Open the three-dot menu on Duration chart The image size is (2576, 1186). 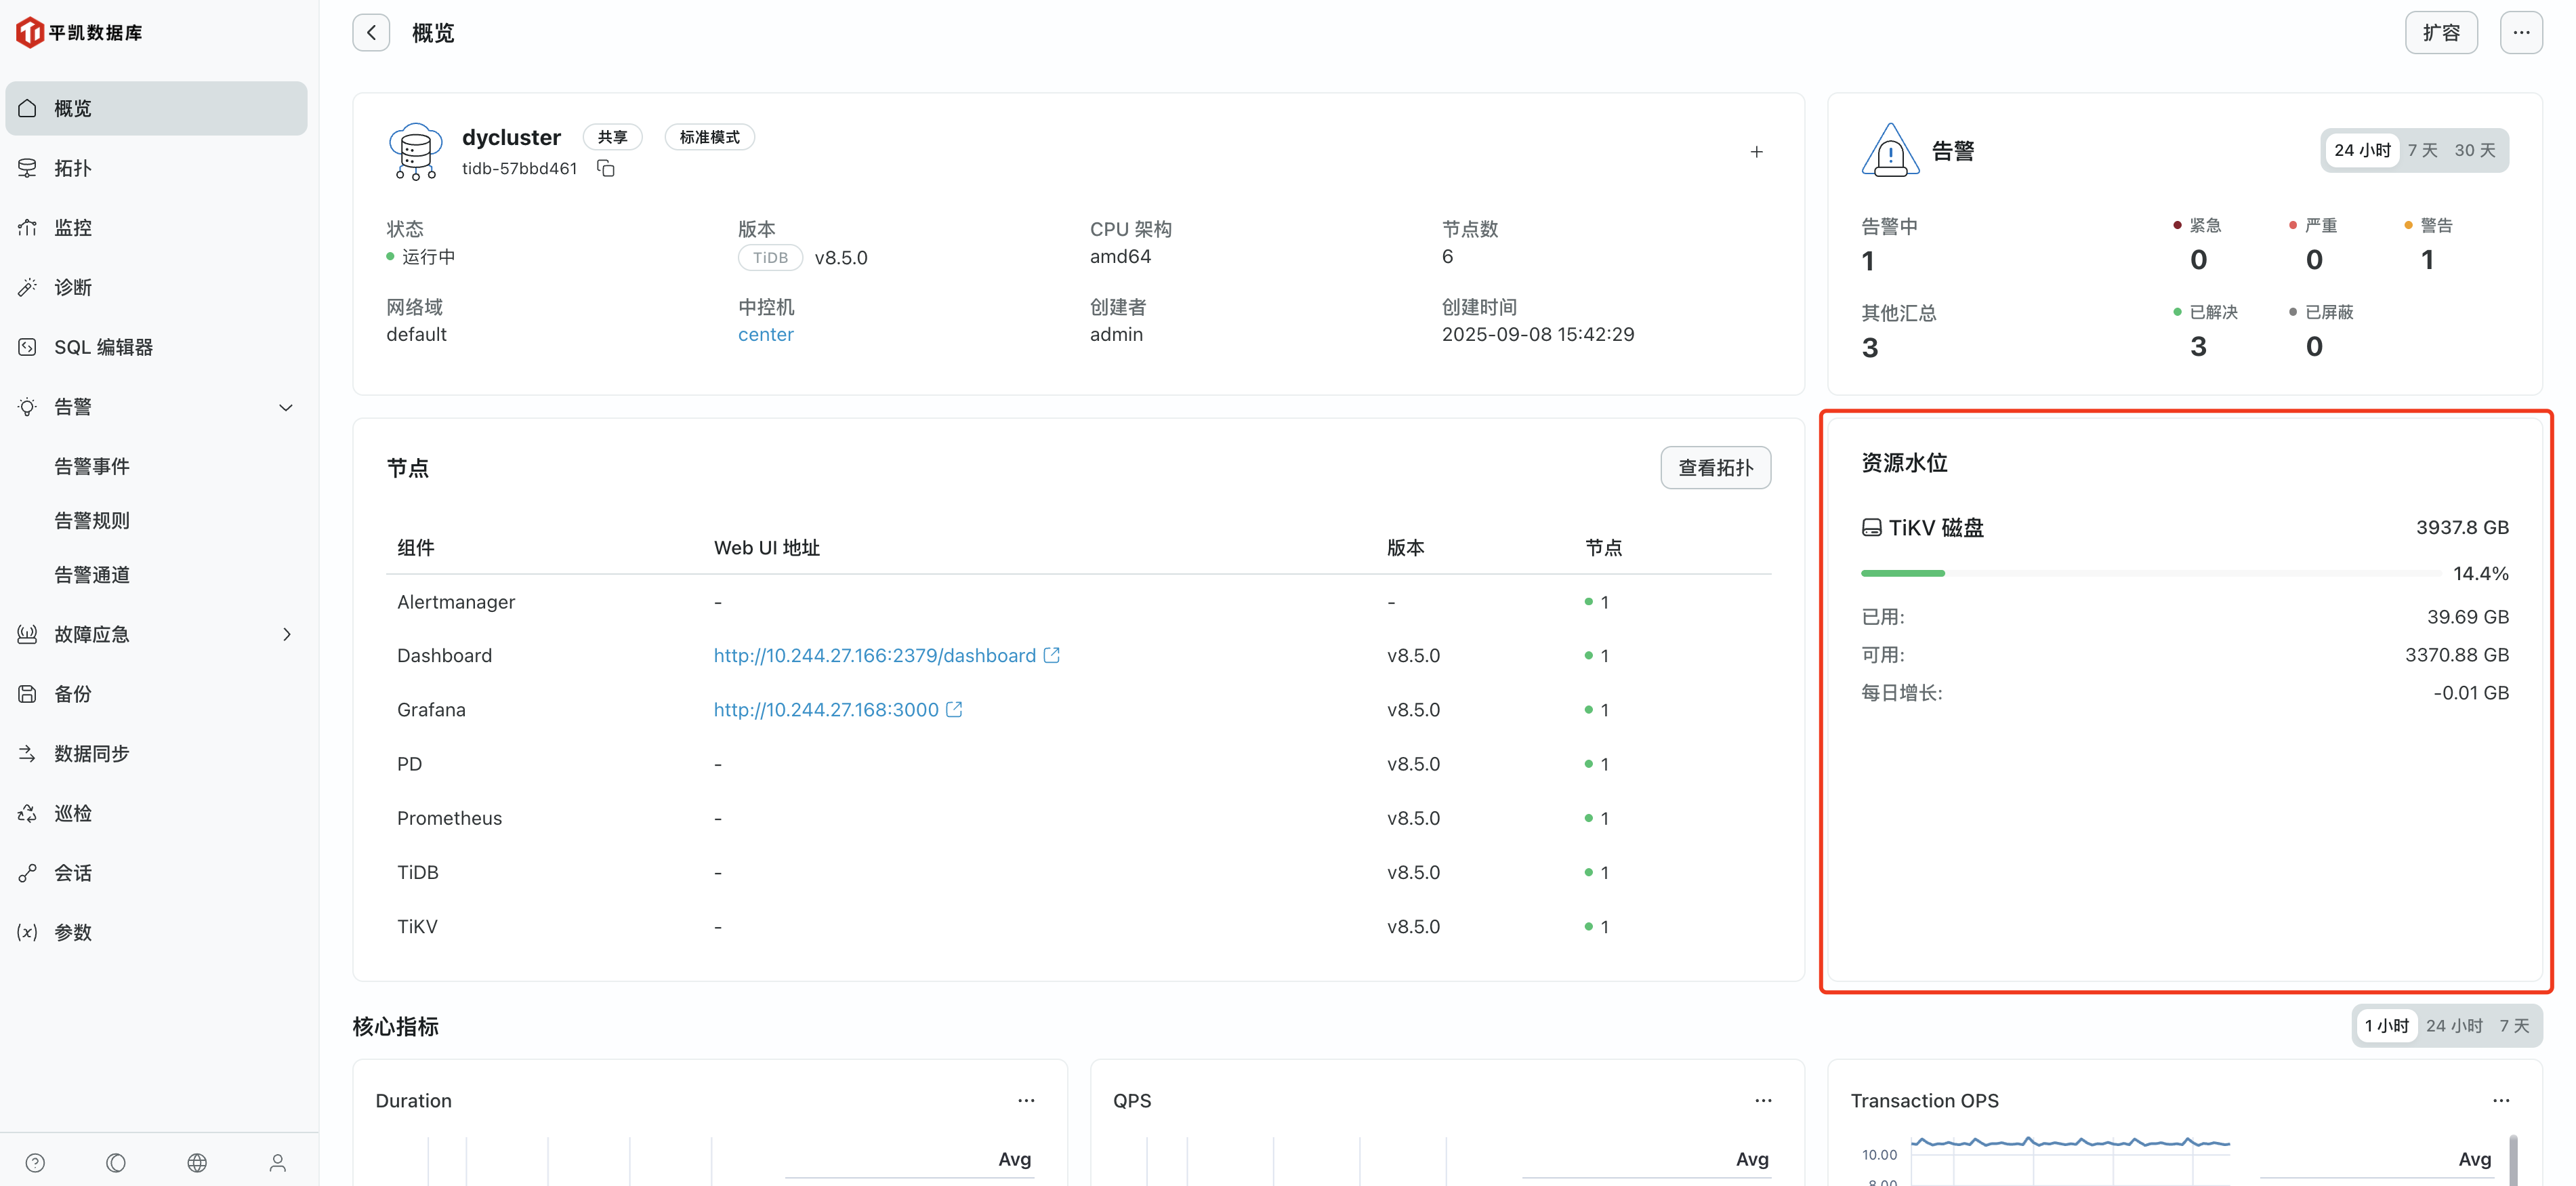pos(1026,1100)
